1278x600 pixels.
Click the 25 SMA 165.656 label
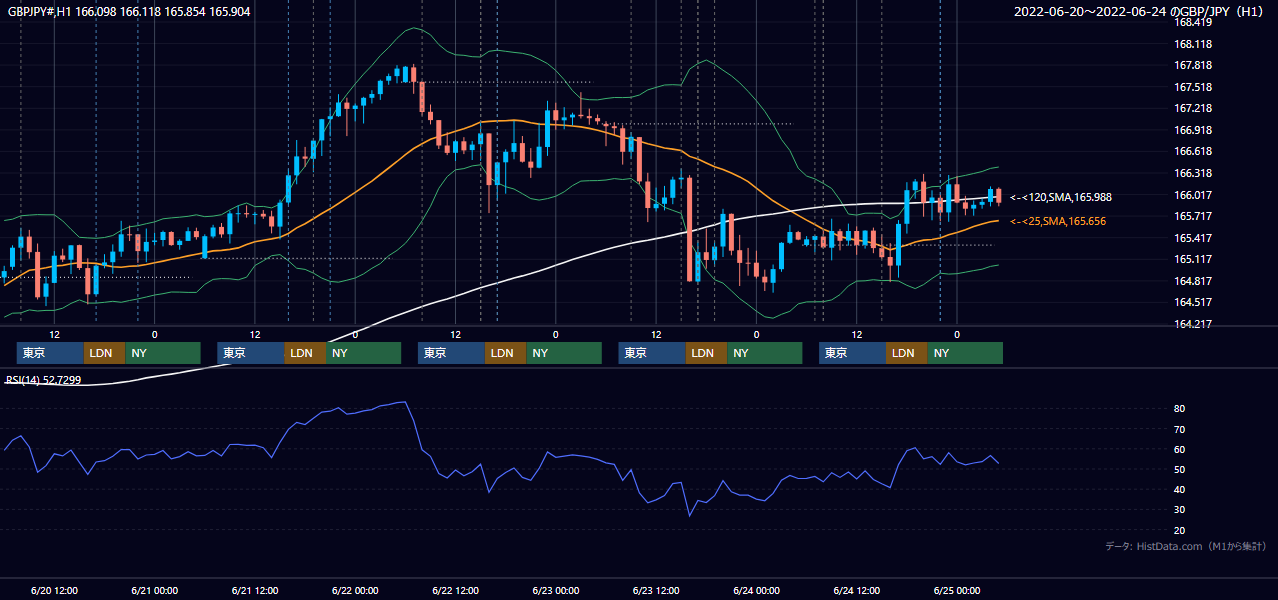[x=1058, y=221]
